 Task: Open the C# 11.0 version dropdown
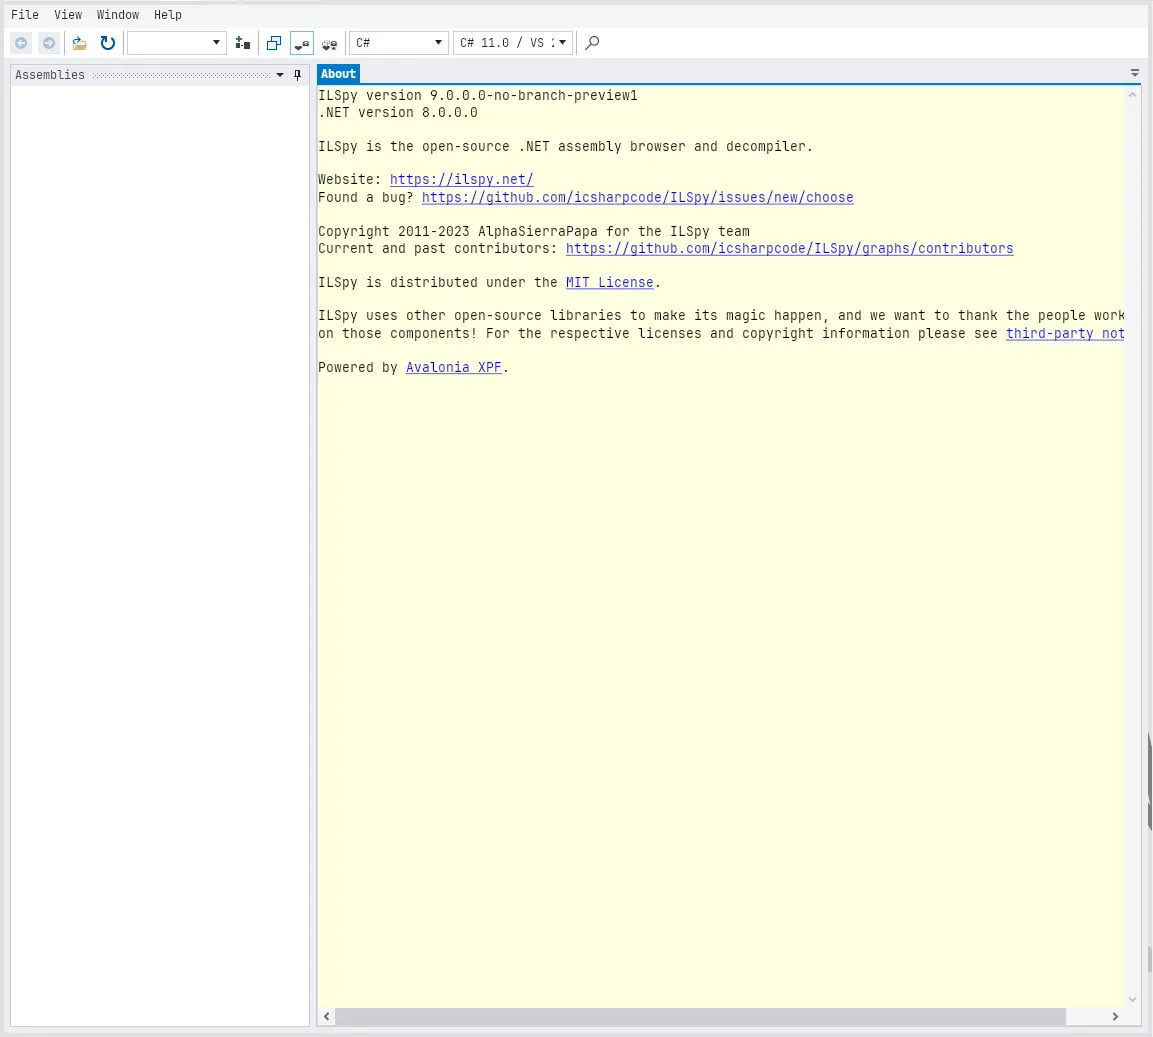pos(513,43)
